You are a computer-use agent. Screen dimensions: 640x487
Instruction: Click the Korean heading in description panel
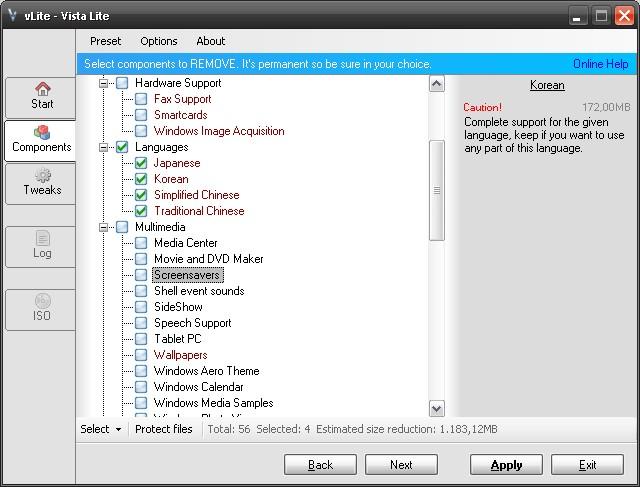[x=547, y=85]
